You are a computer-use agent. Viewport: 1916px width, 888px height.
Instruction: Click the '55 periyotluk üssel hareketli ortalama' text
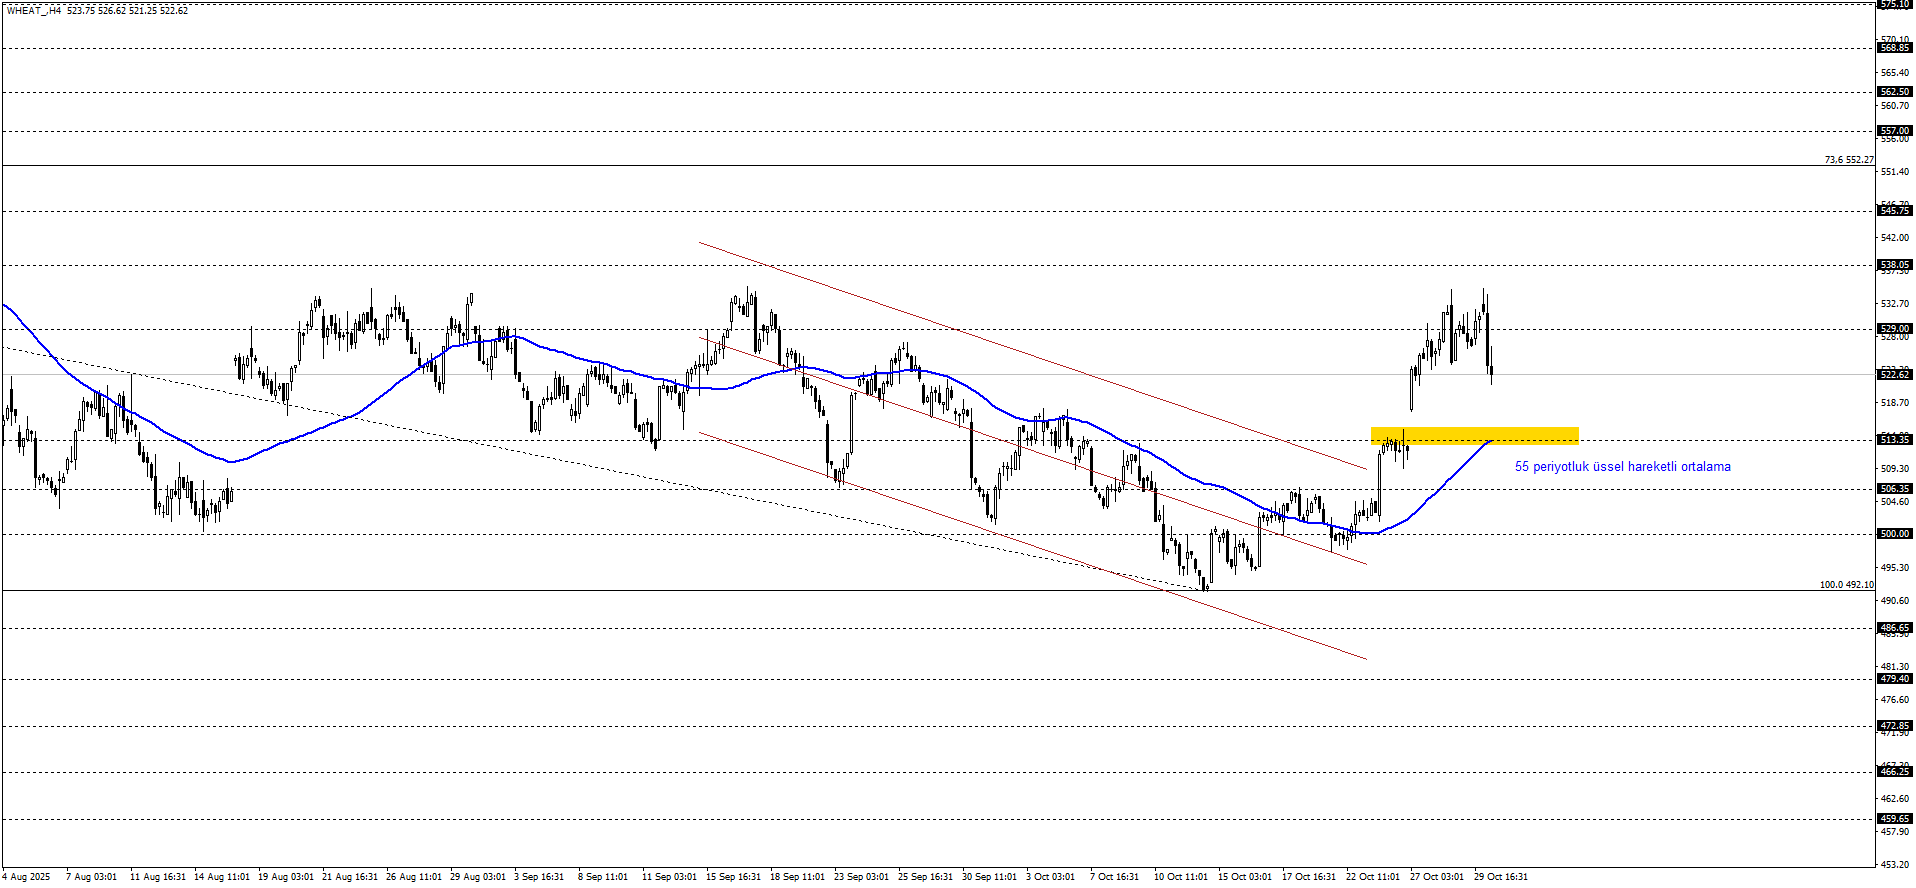click(1622, 467)
